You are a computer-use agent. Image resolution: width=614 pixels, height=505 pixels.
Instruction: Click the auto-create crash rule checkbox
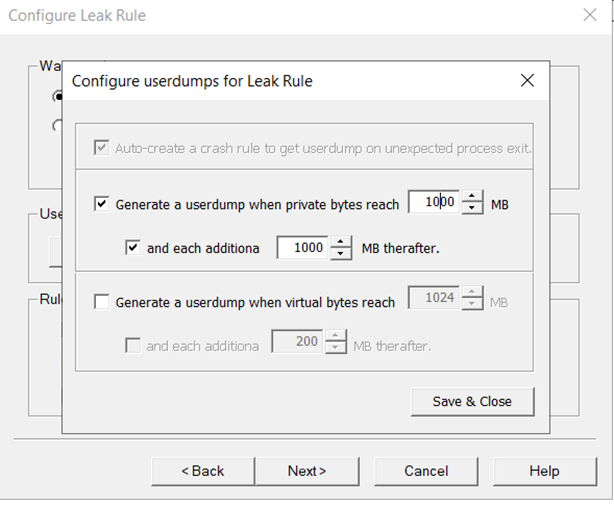[101, 148]
